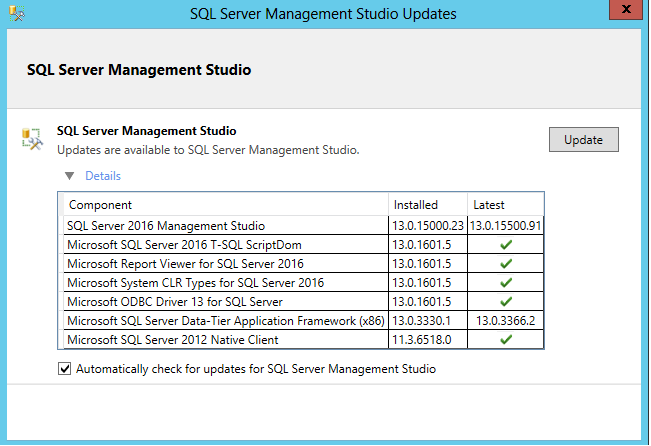Click the application icon in the title bar
This screenshot has width=651, height=446.
click(x=14, y=14)
